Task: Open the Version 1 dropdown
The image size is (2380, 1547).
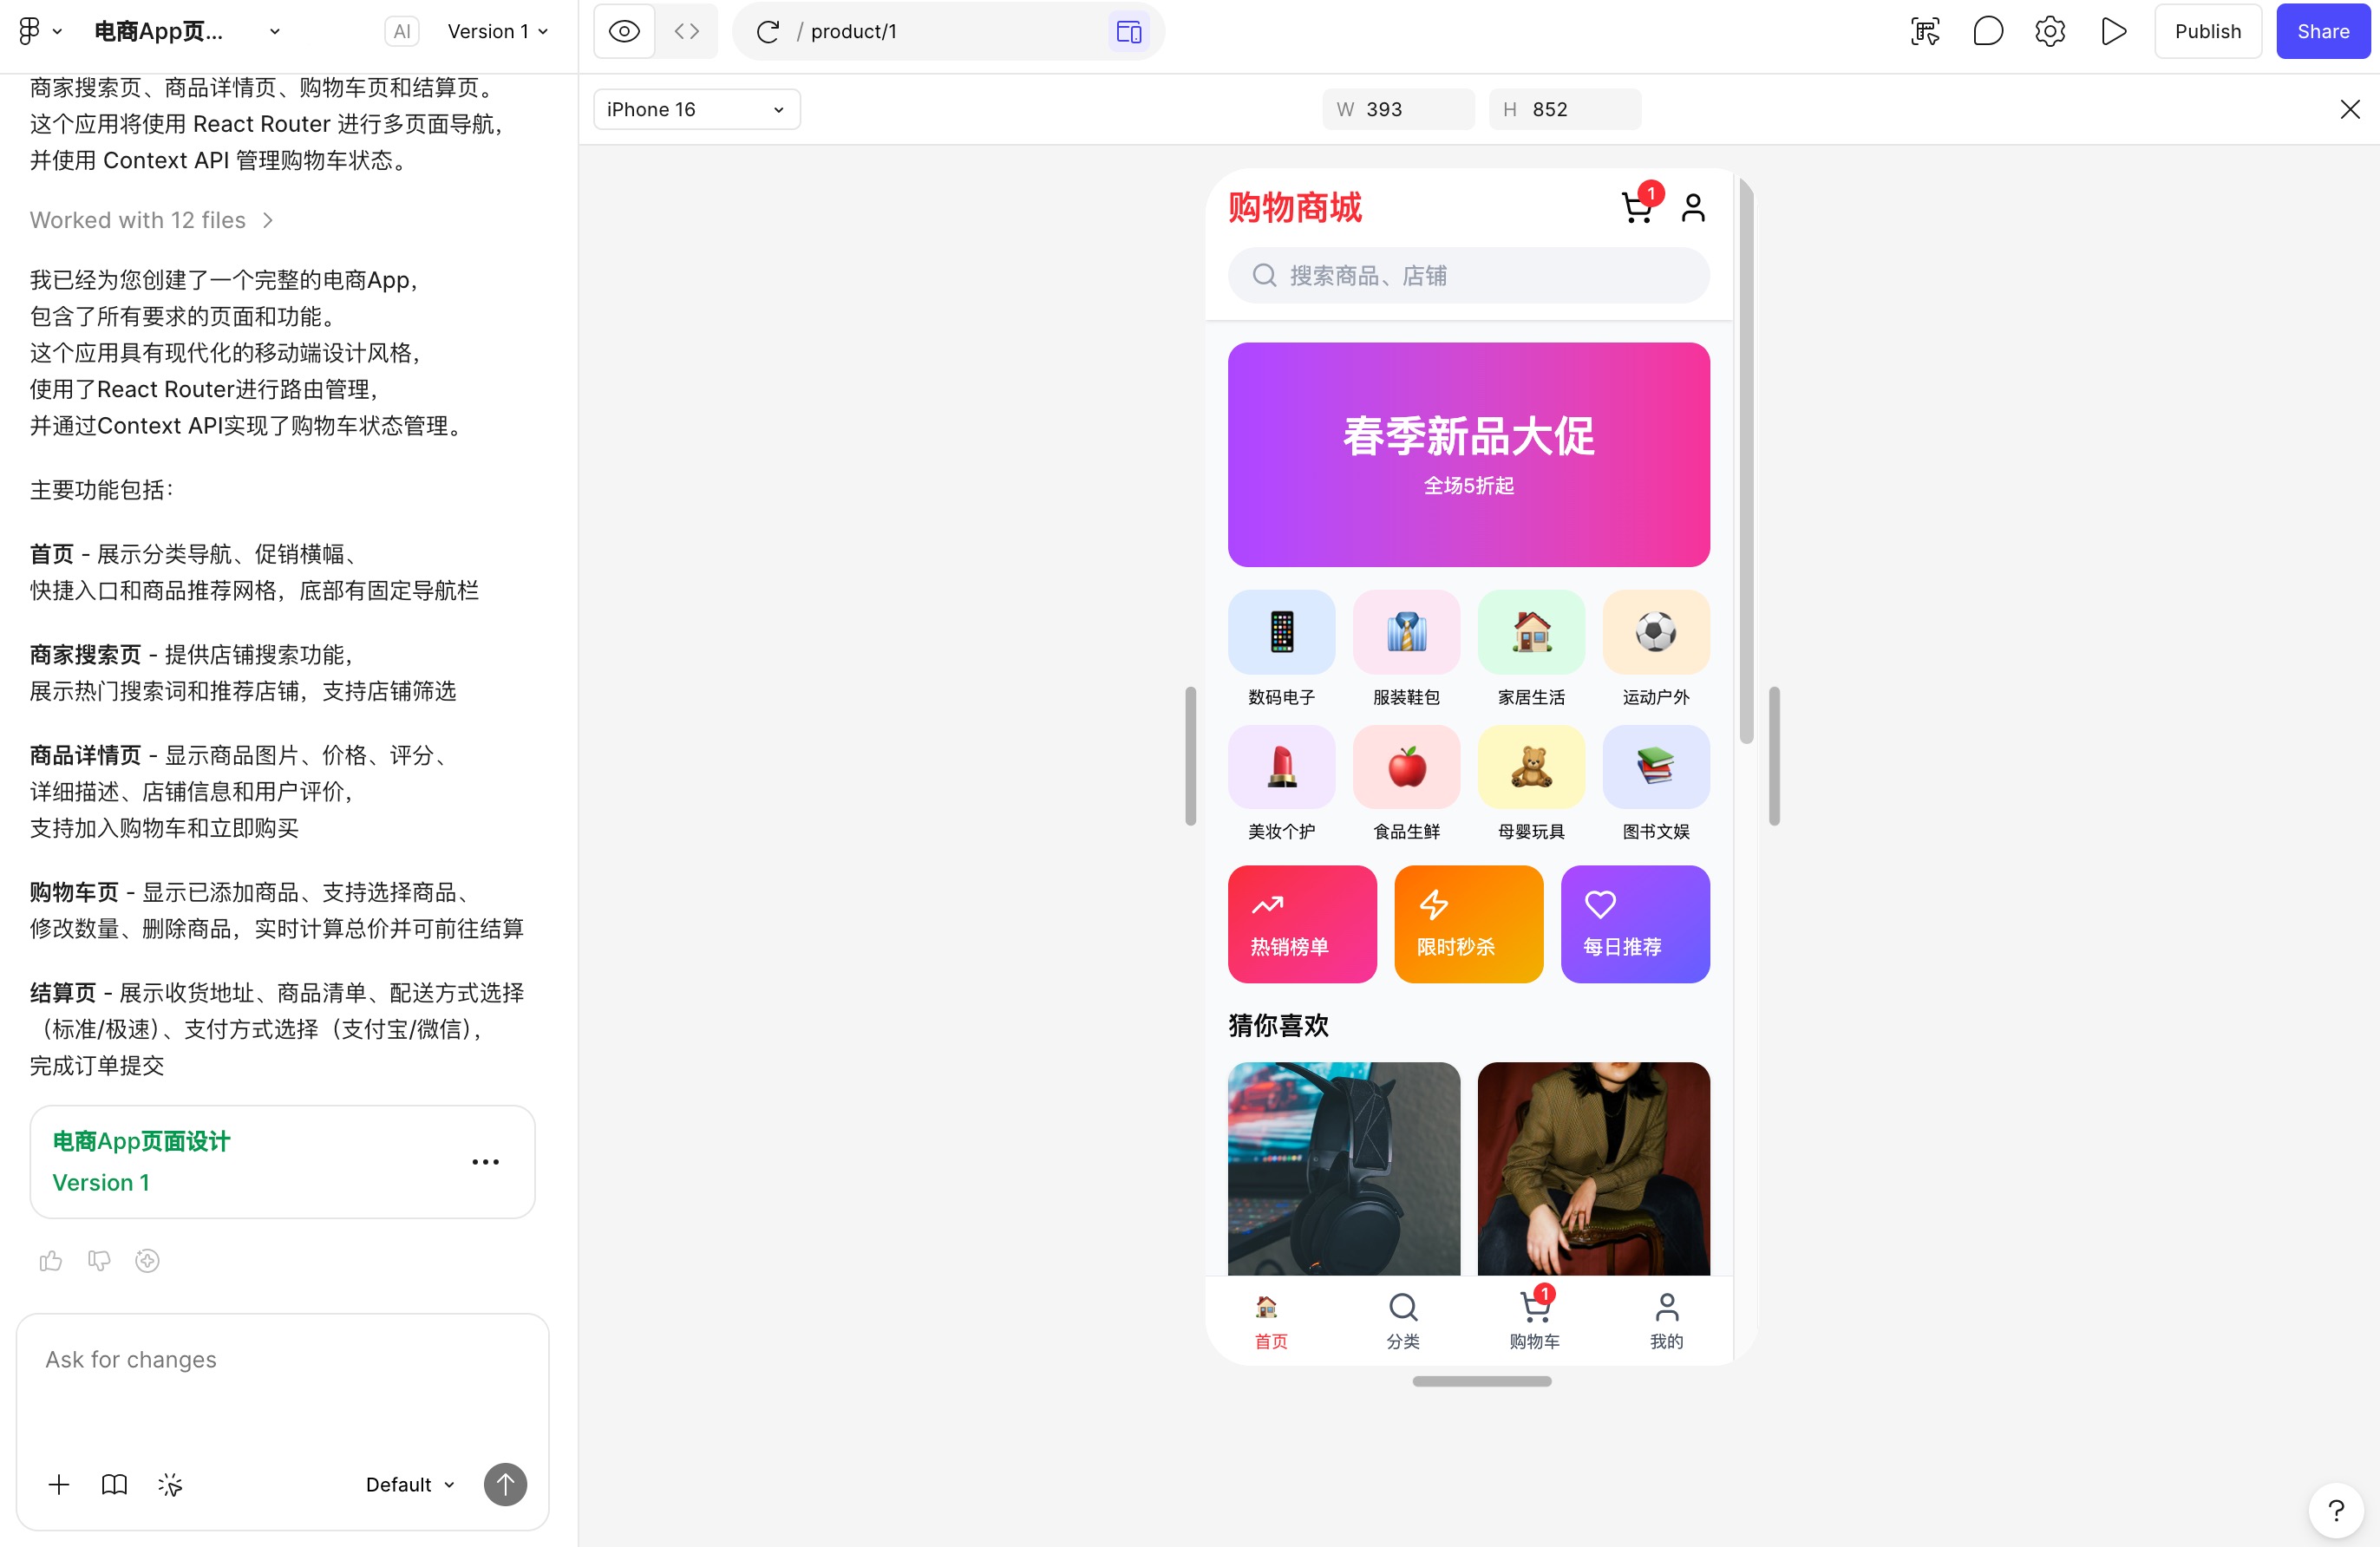Action: [x=497, y=32]
